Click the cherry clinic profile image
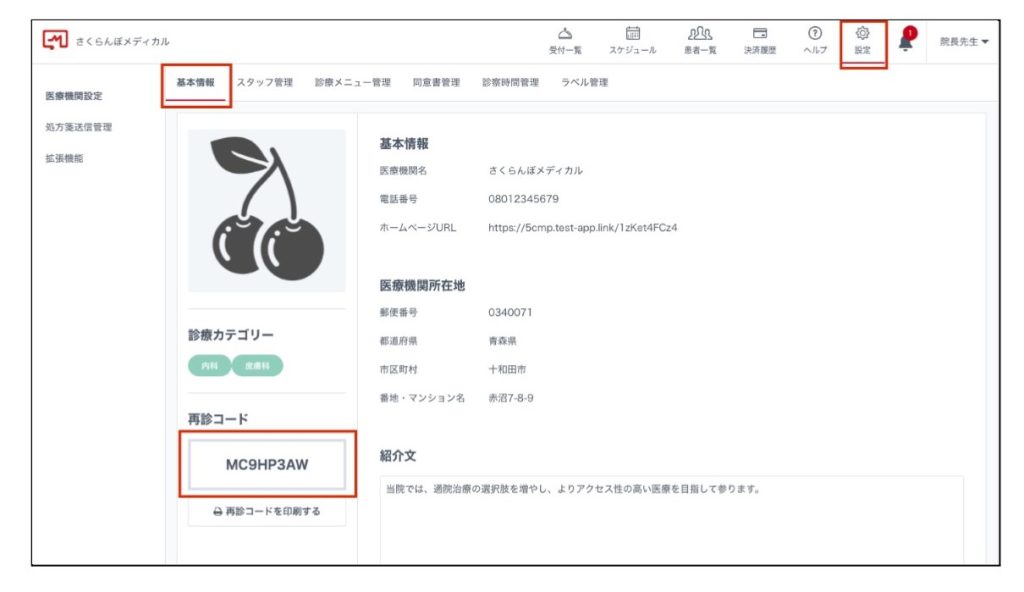1024x592 pixels. tap(267, 210)
